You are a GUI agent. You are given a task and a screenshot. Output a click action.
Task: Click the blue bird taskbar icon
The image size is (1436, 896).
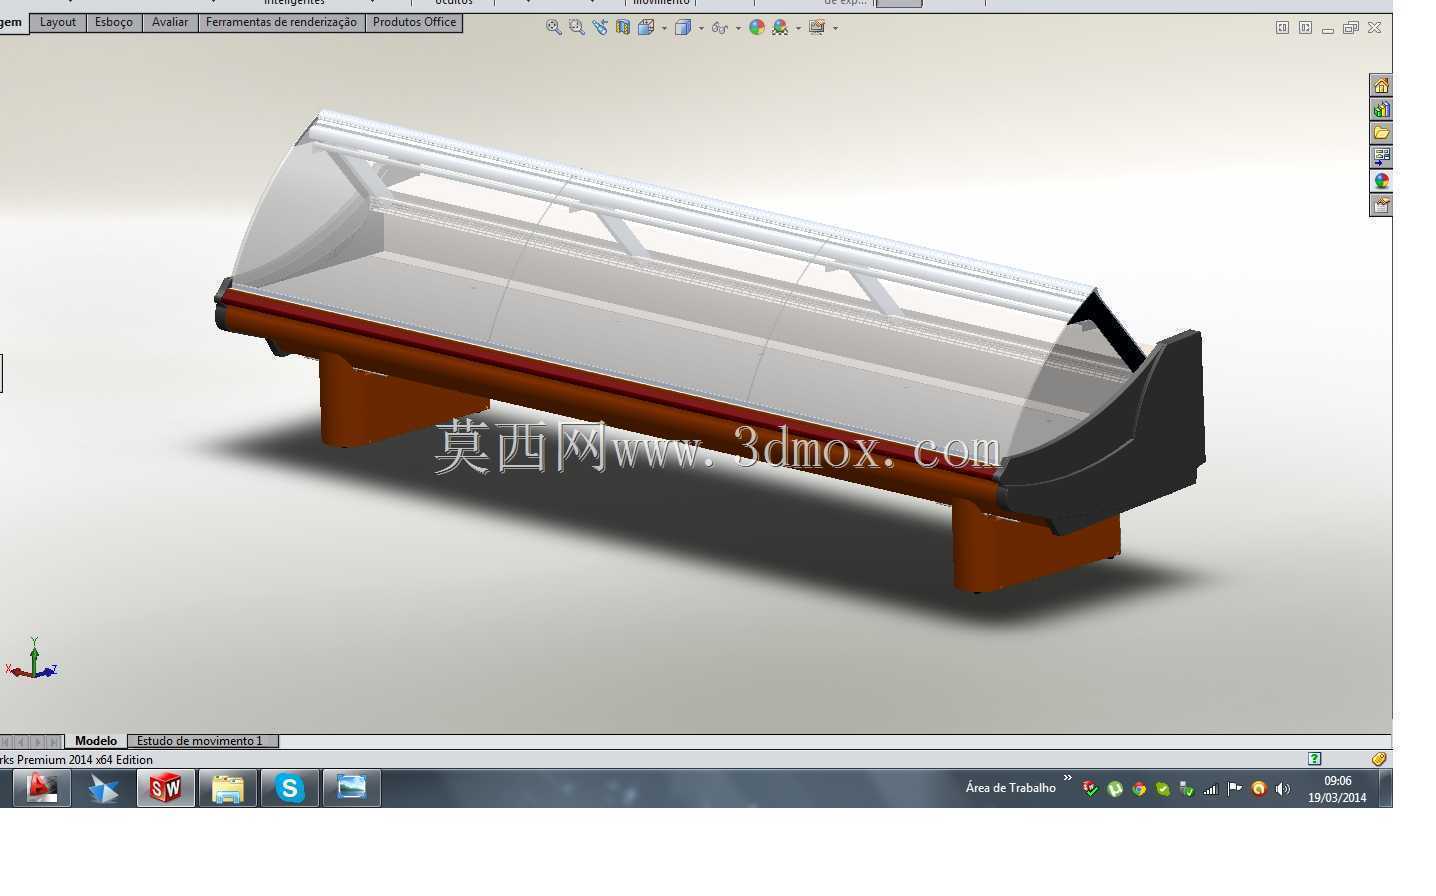[x=104, y=788]
